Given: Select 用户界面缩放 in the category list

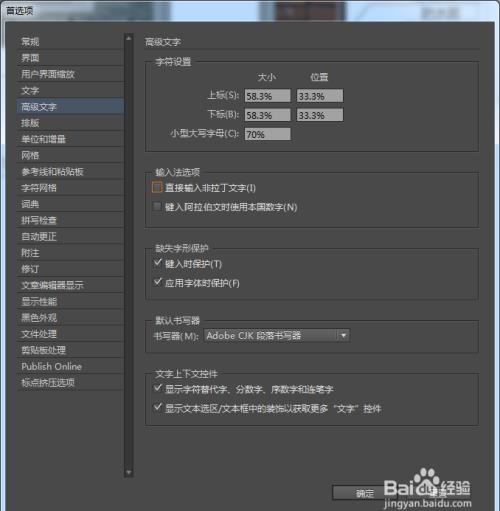Looking at the screenshot, I should pos(70,74).
